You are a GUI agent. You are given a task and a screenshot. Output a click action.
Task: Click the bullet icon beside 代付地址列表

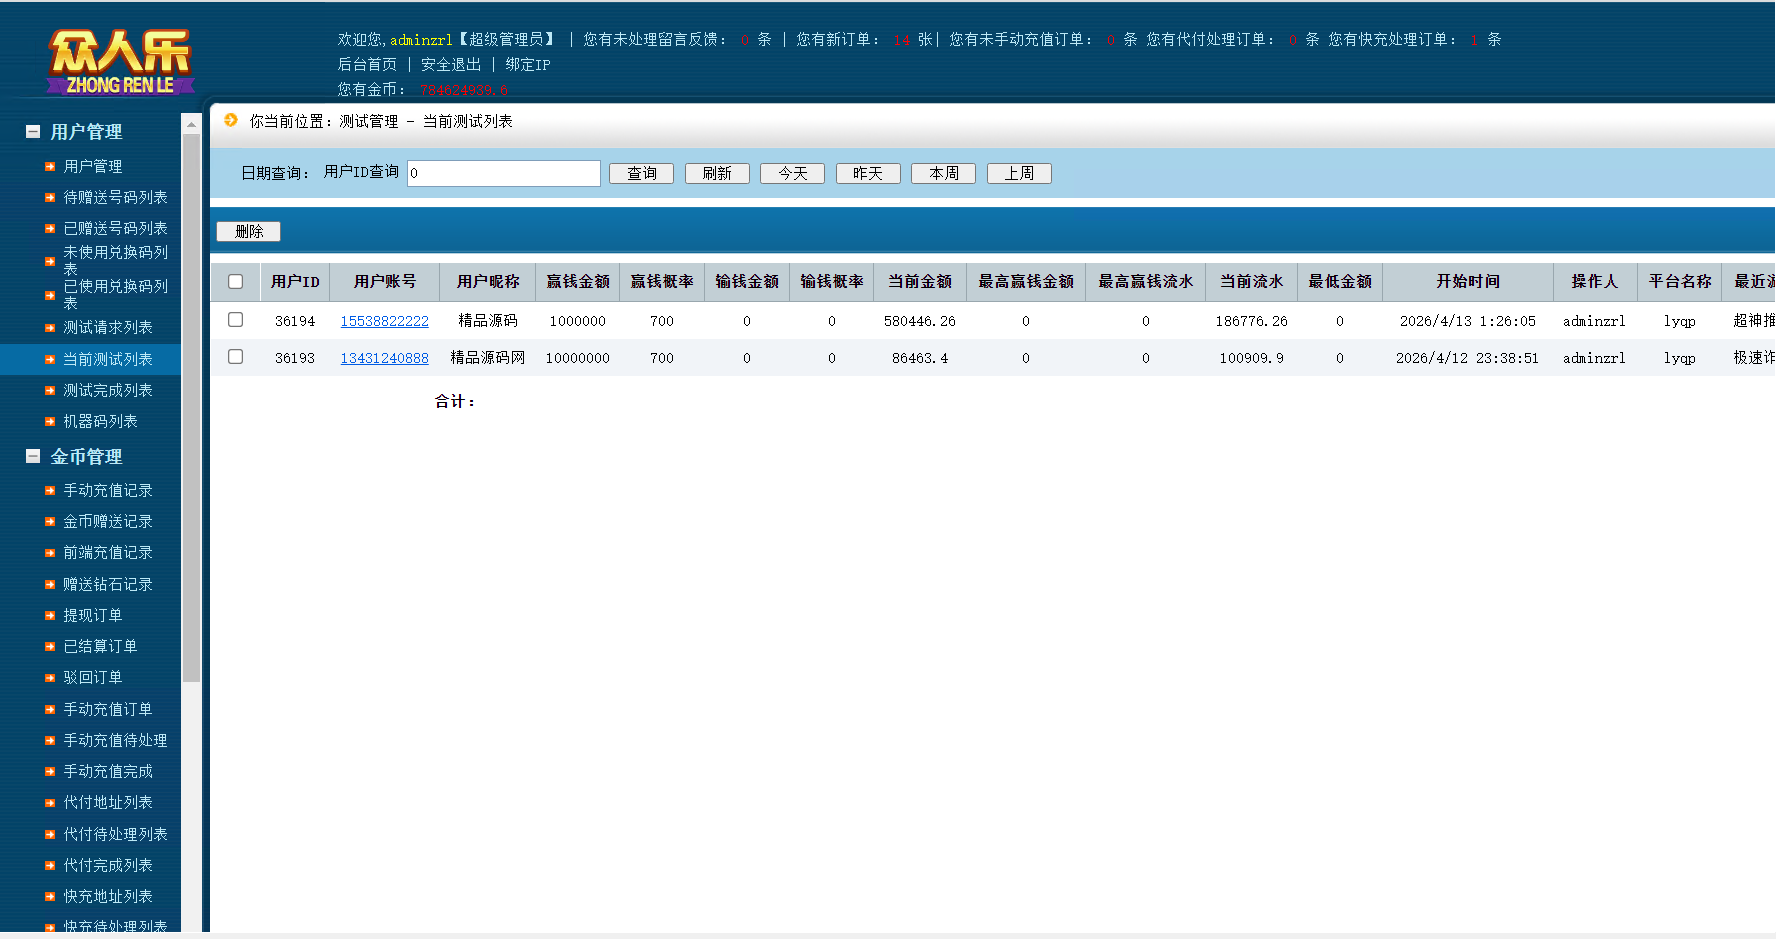click(50, 803)
